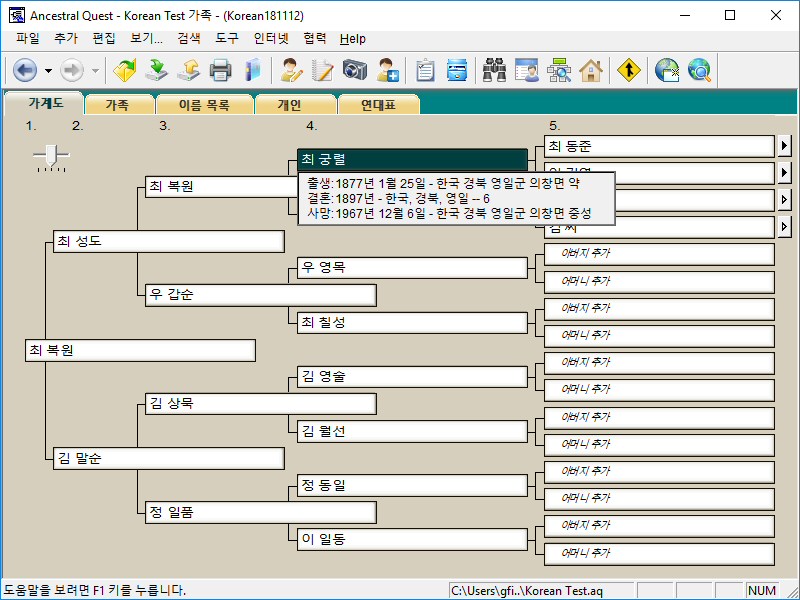Image resolution: width=800 pixels, height=600 pixels.
Task: Select the 김 말순 pedigree box
Action: (168, 459)
